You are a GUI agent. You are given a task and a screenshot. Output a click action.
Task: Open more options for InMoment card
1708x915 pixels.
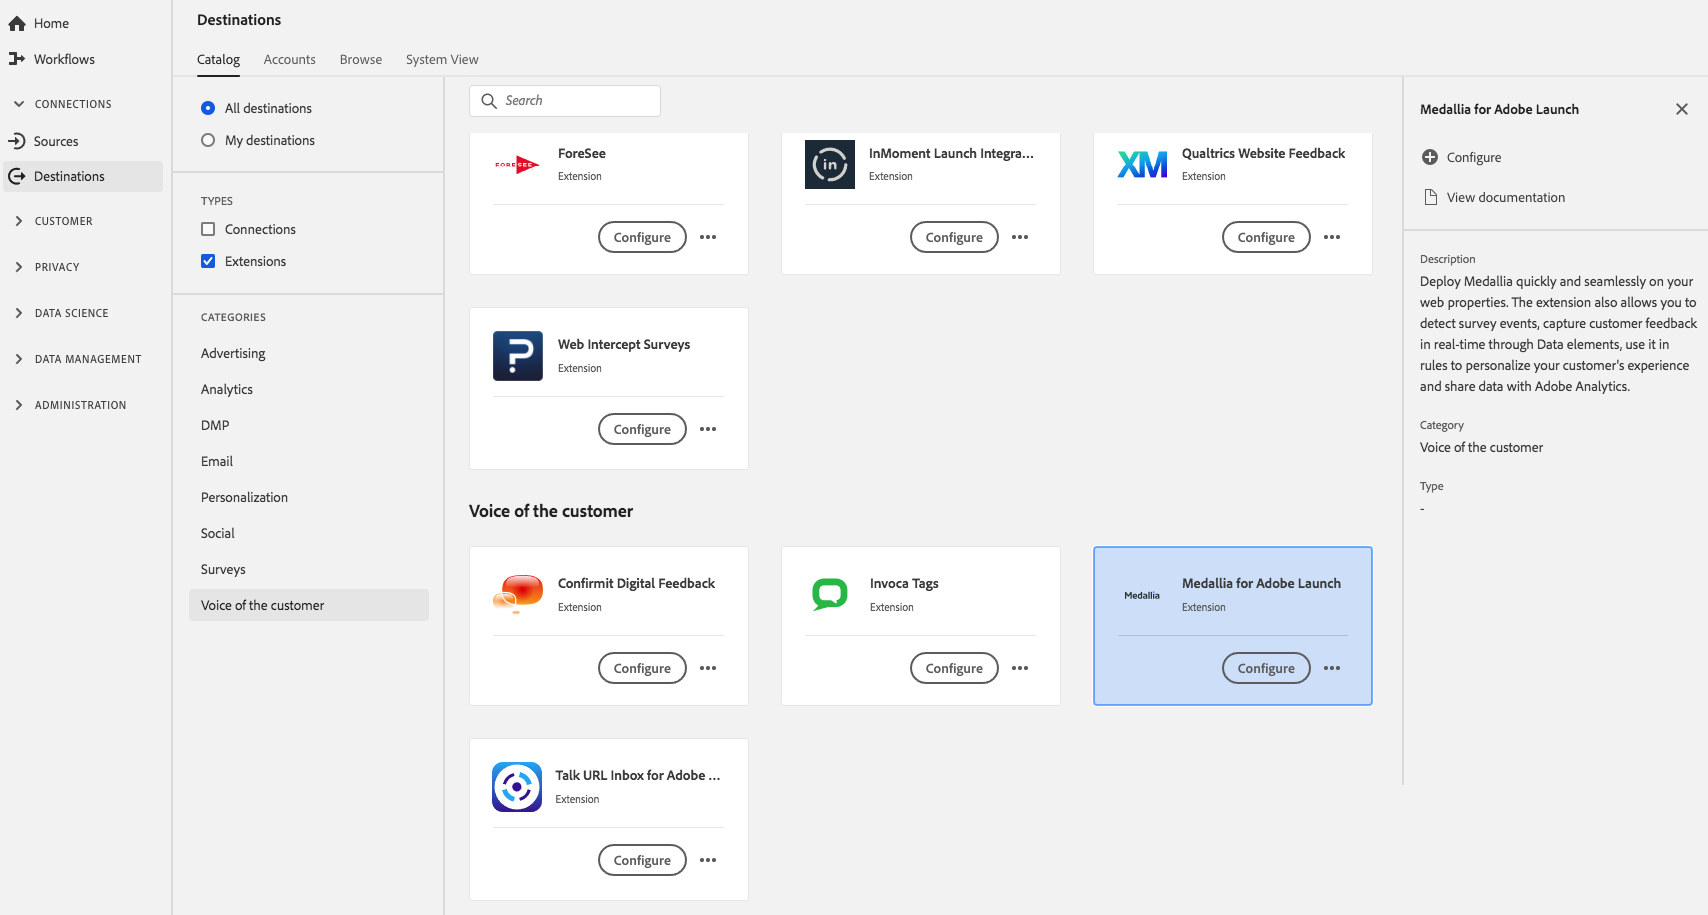tap(1020, 237)
